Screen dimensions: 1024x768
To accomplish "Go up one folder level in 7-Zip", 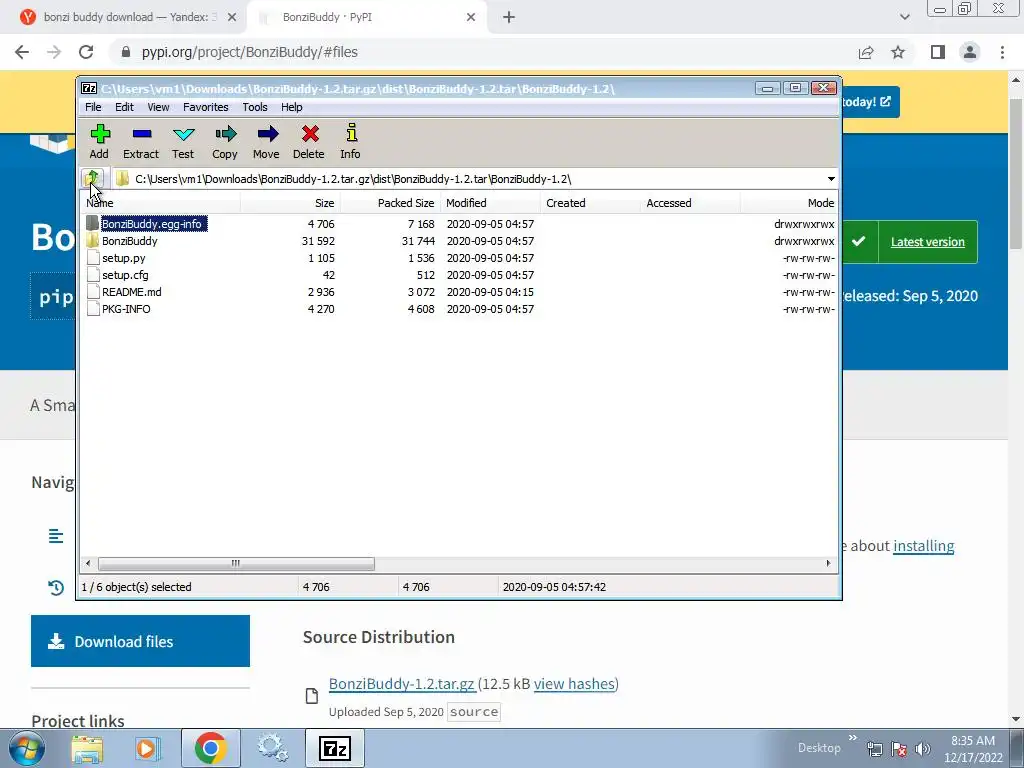I will point(92,178).
